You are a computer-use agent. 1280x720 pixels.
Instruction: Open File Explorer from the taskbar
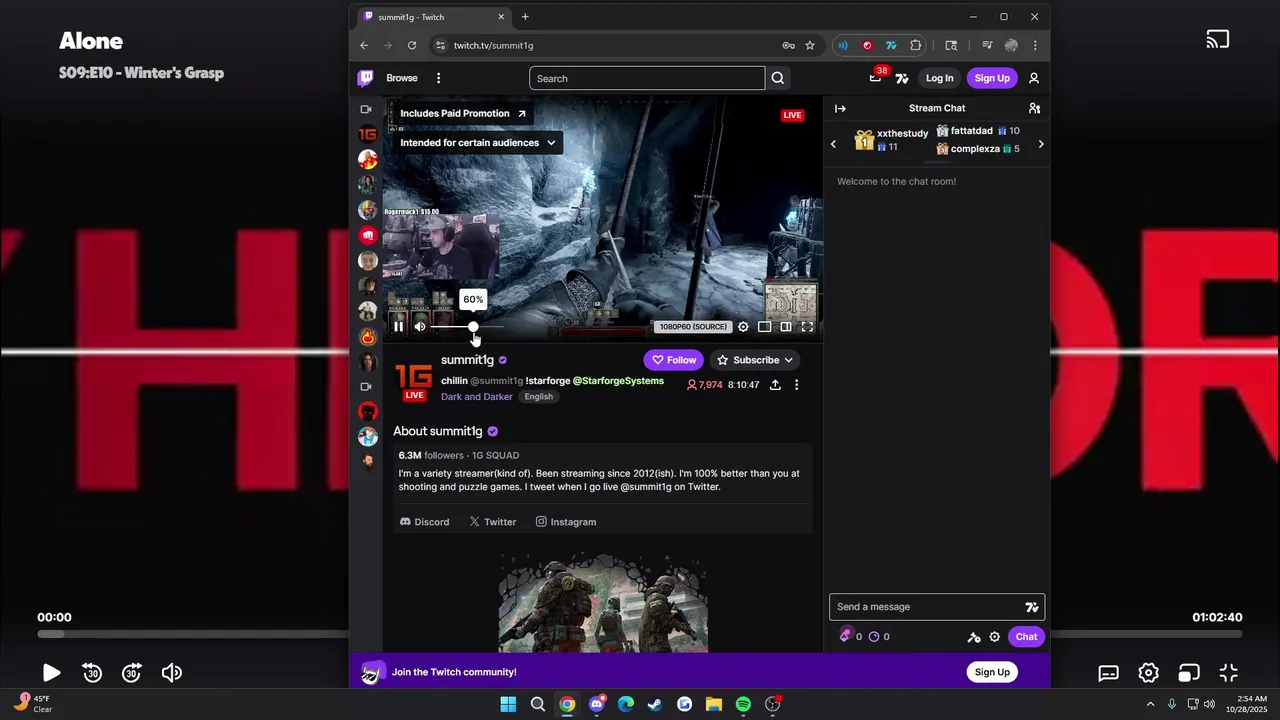point(714,704)
